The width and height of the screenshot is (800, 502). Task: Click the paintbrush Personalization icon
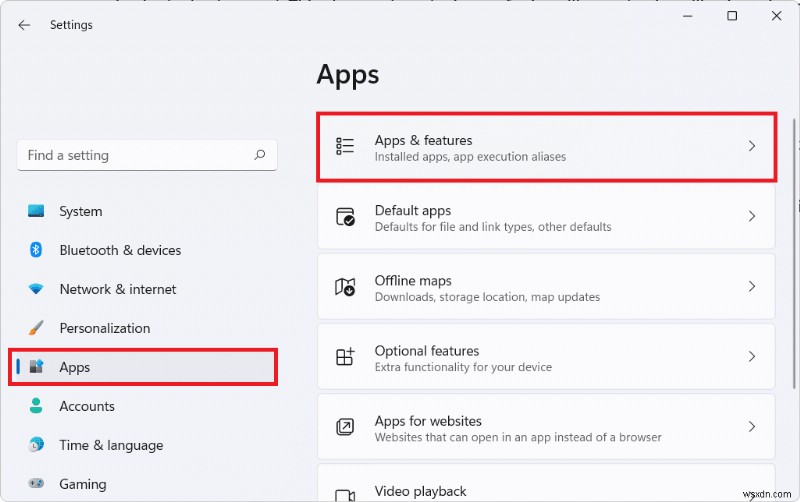36,328
